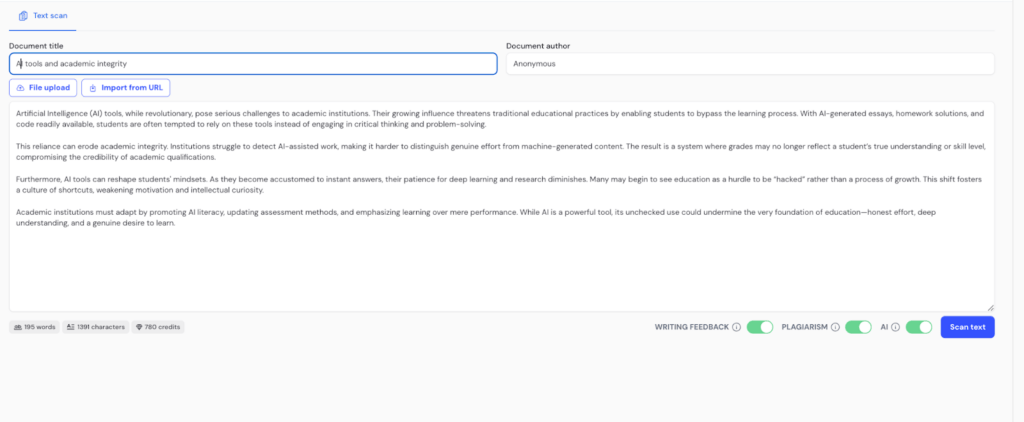
Task: Turn off the Plagiarism toggle
Action: pos(858,327)
